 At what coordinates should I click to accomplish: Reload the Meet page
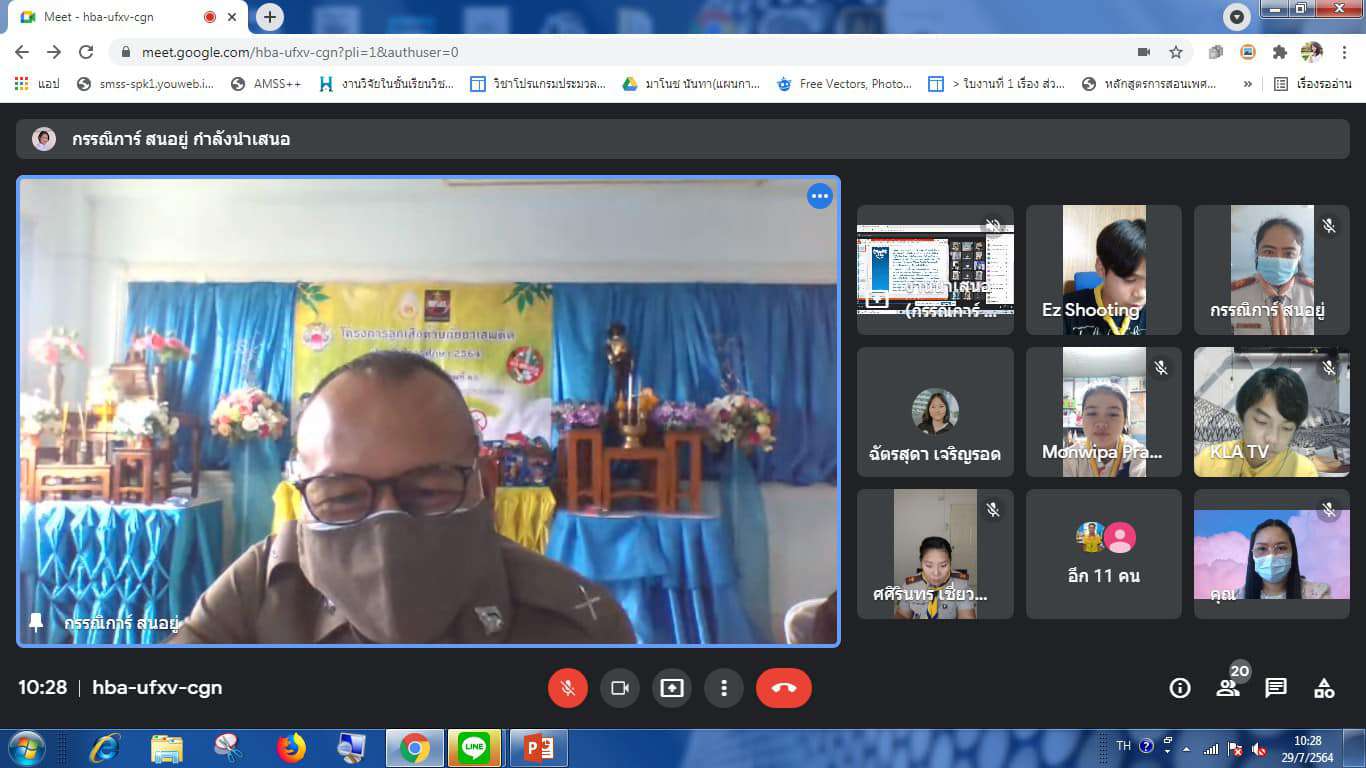86,52
